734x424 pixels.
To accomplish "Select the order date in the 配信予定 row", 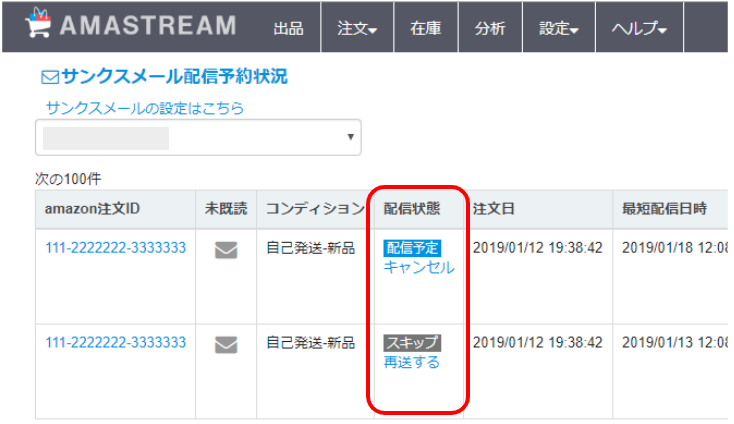I will [x=537, y=248].
